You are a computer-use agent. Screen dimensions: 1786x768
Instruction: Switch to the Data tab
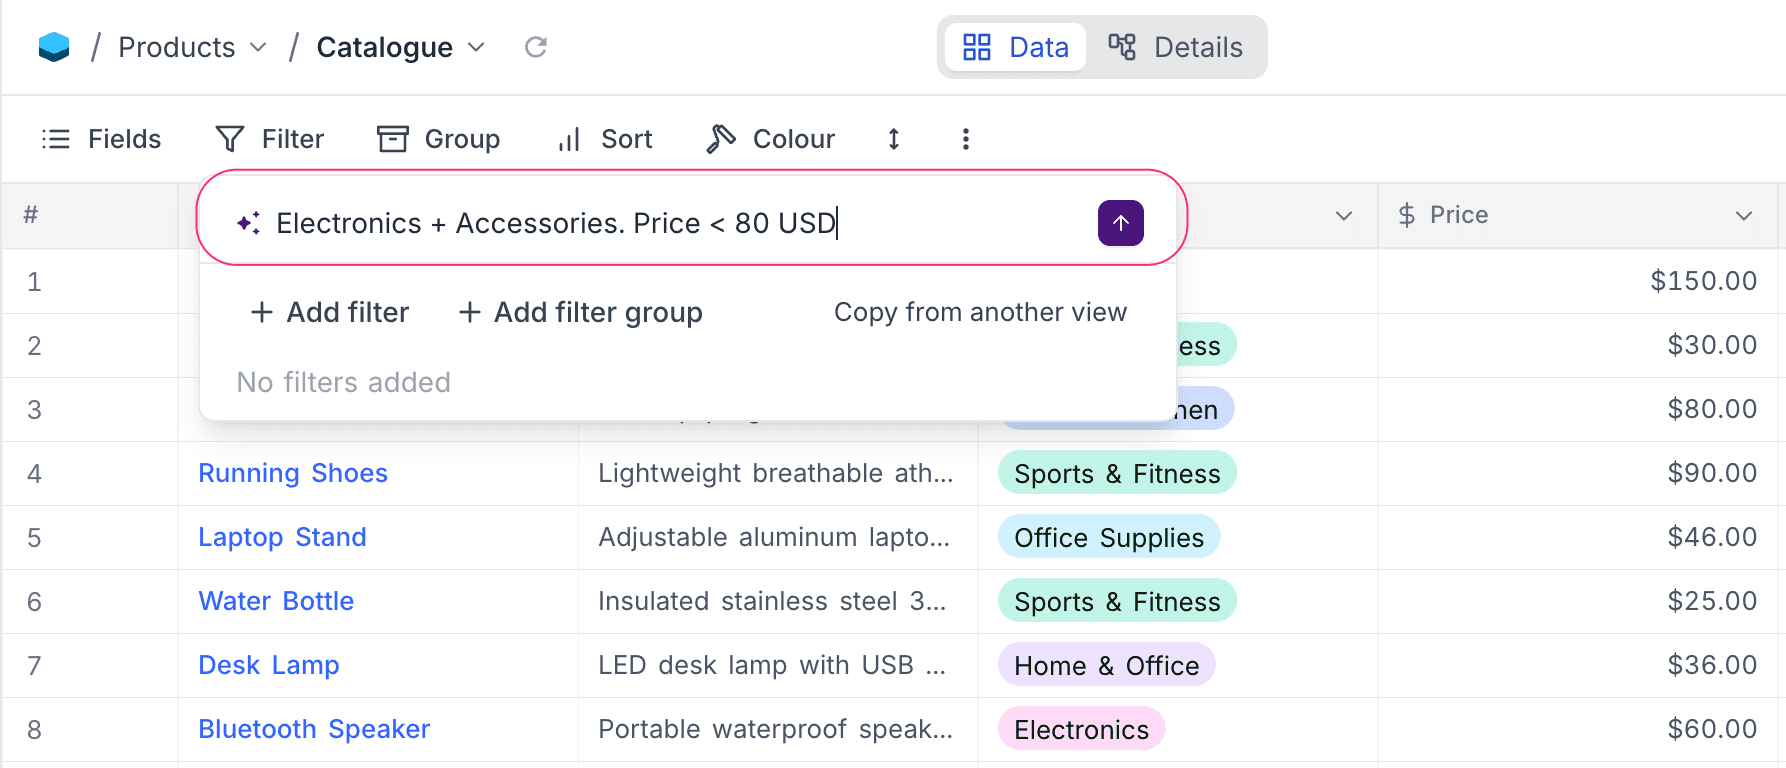point(1015,47)
